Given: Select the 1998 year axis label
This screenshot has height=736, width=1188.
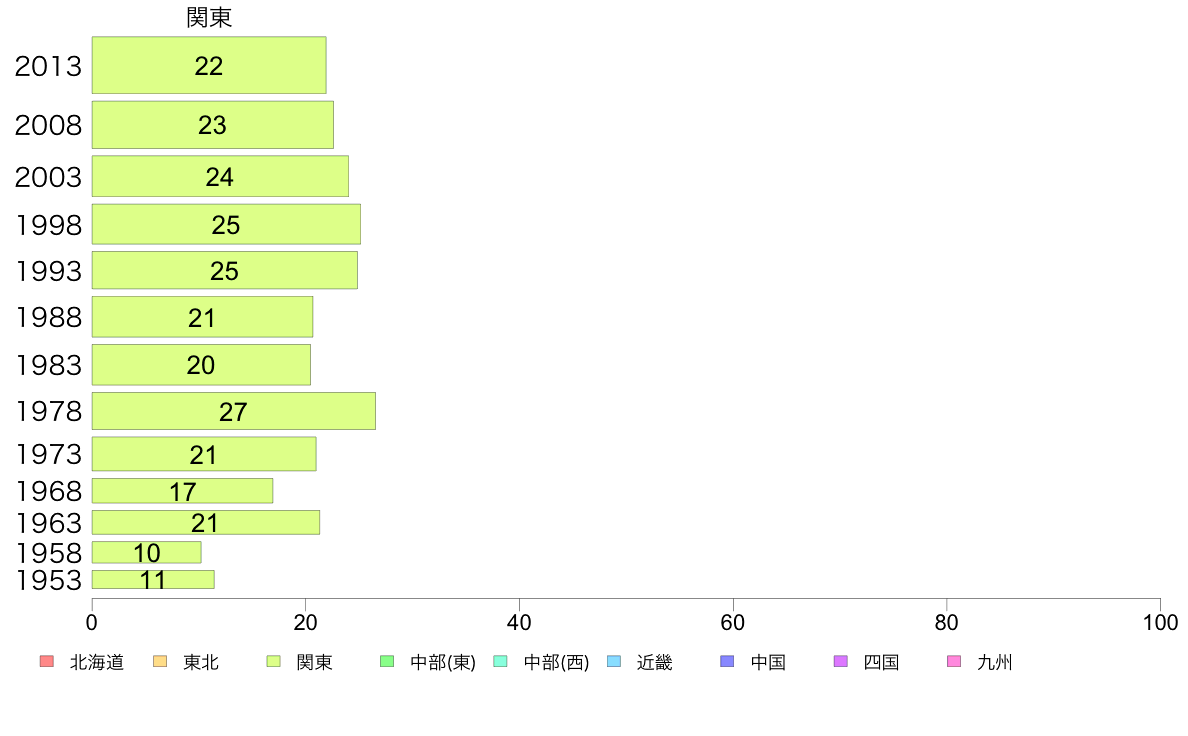Looking at the screenshot, I should click(48, 225).
